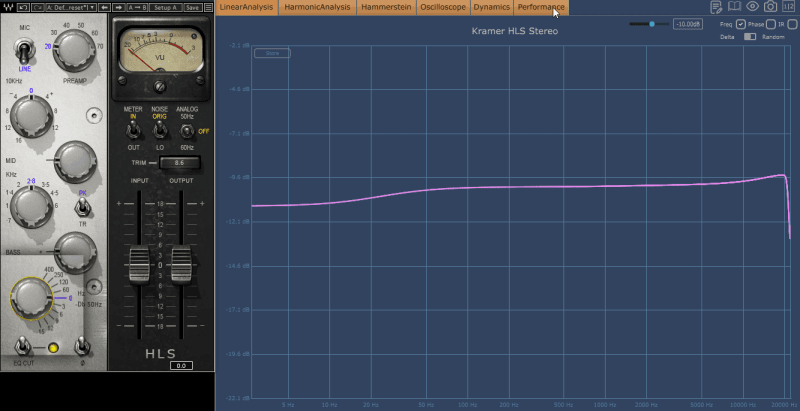The width and height of the screenshot is (800, 411).
Task: Click the -10.00dB level field
Action: (688, 24)
